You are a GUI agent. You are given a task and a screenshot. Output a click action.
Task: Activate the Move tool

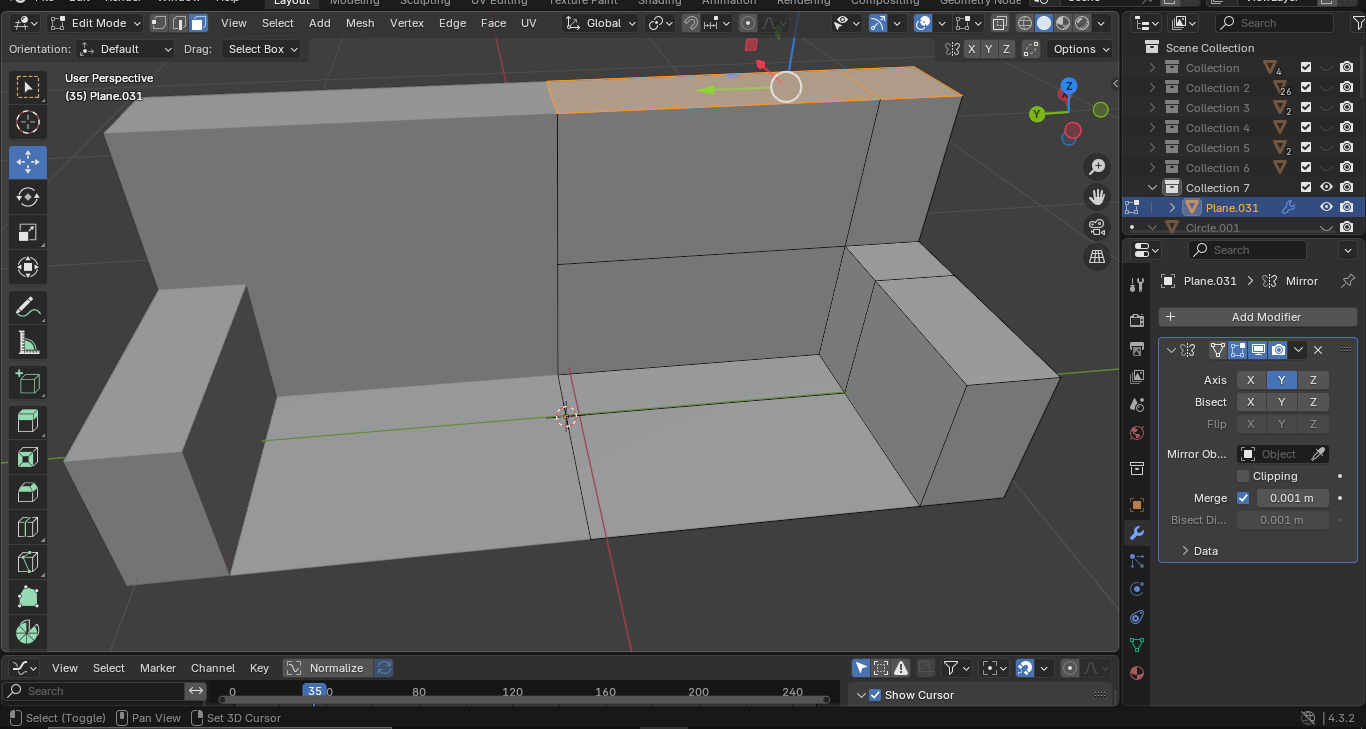pos(28,162)
